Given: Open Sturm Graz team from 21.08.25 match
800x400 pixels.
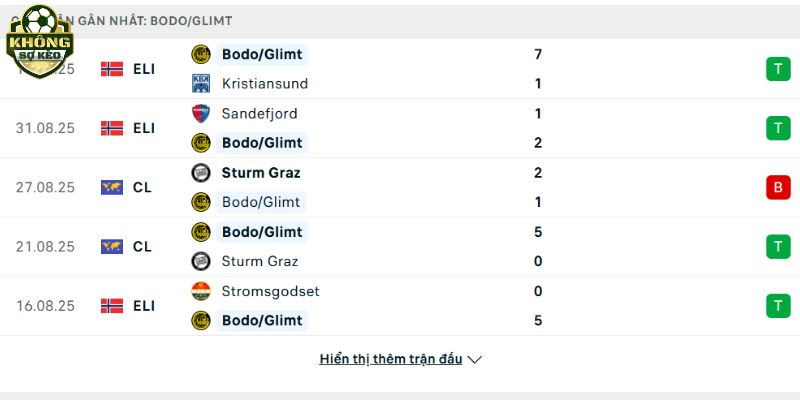Looking at the screenshot, I should pos(260,261).
